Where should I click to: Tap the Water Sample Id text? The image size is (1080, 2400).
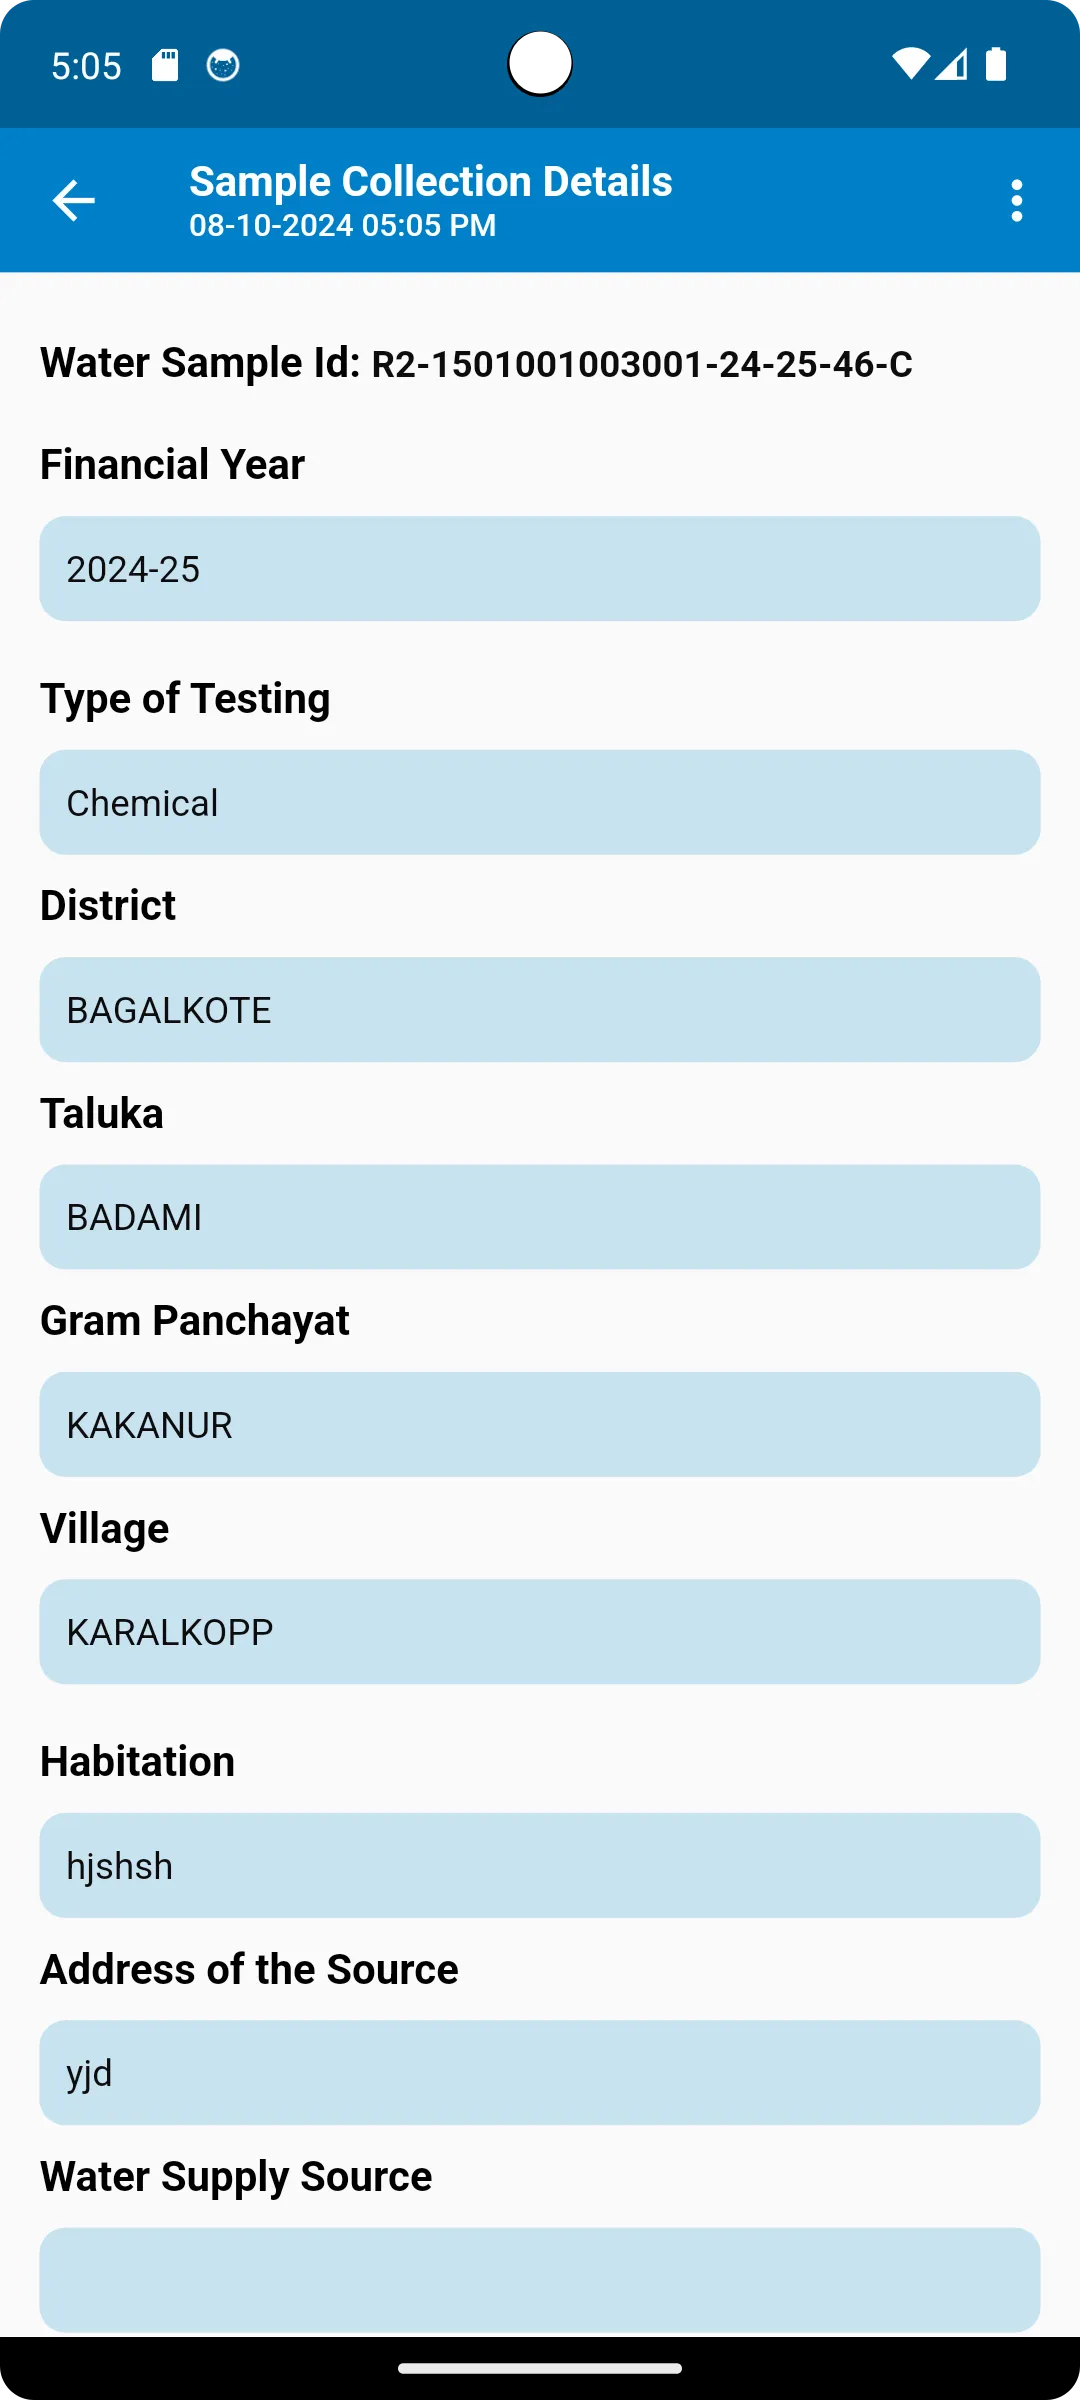pos(476,363)
